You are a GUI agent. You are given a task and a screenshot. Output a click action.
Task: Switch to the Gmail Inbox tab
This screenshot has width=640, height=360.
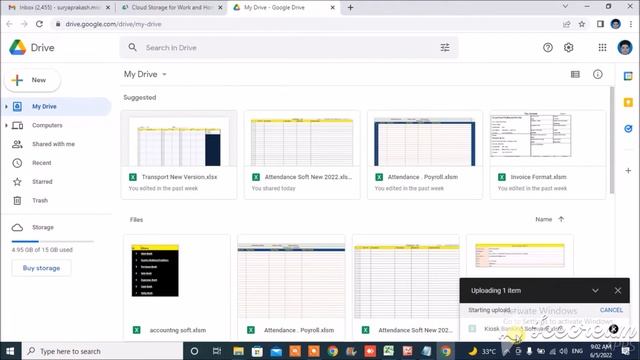[x=58, y=7]
